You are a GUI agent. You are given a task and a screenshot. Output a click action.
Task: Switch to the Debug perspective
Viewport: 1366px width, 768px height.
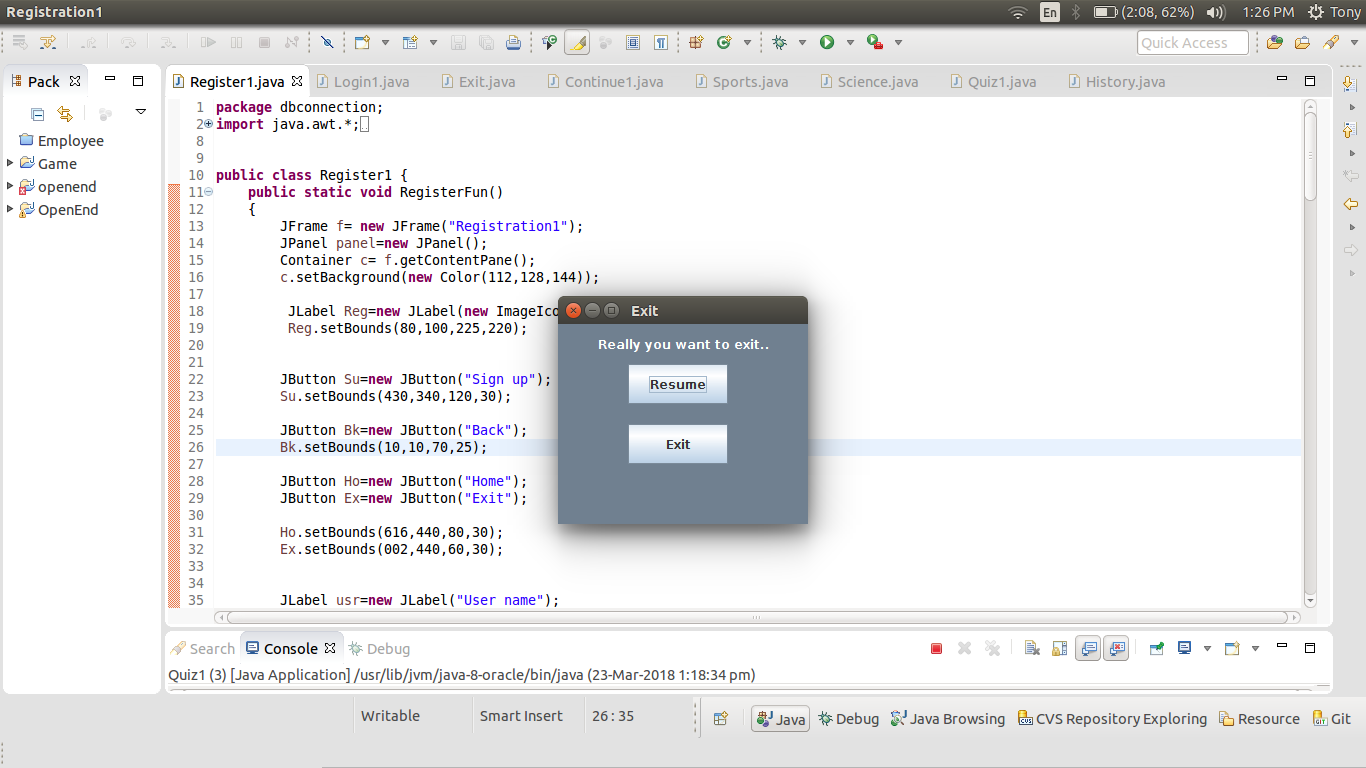click(848, 717)
